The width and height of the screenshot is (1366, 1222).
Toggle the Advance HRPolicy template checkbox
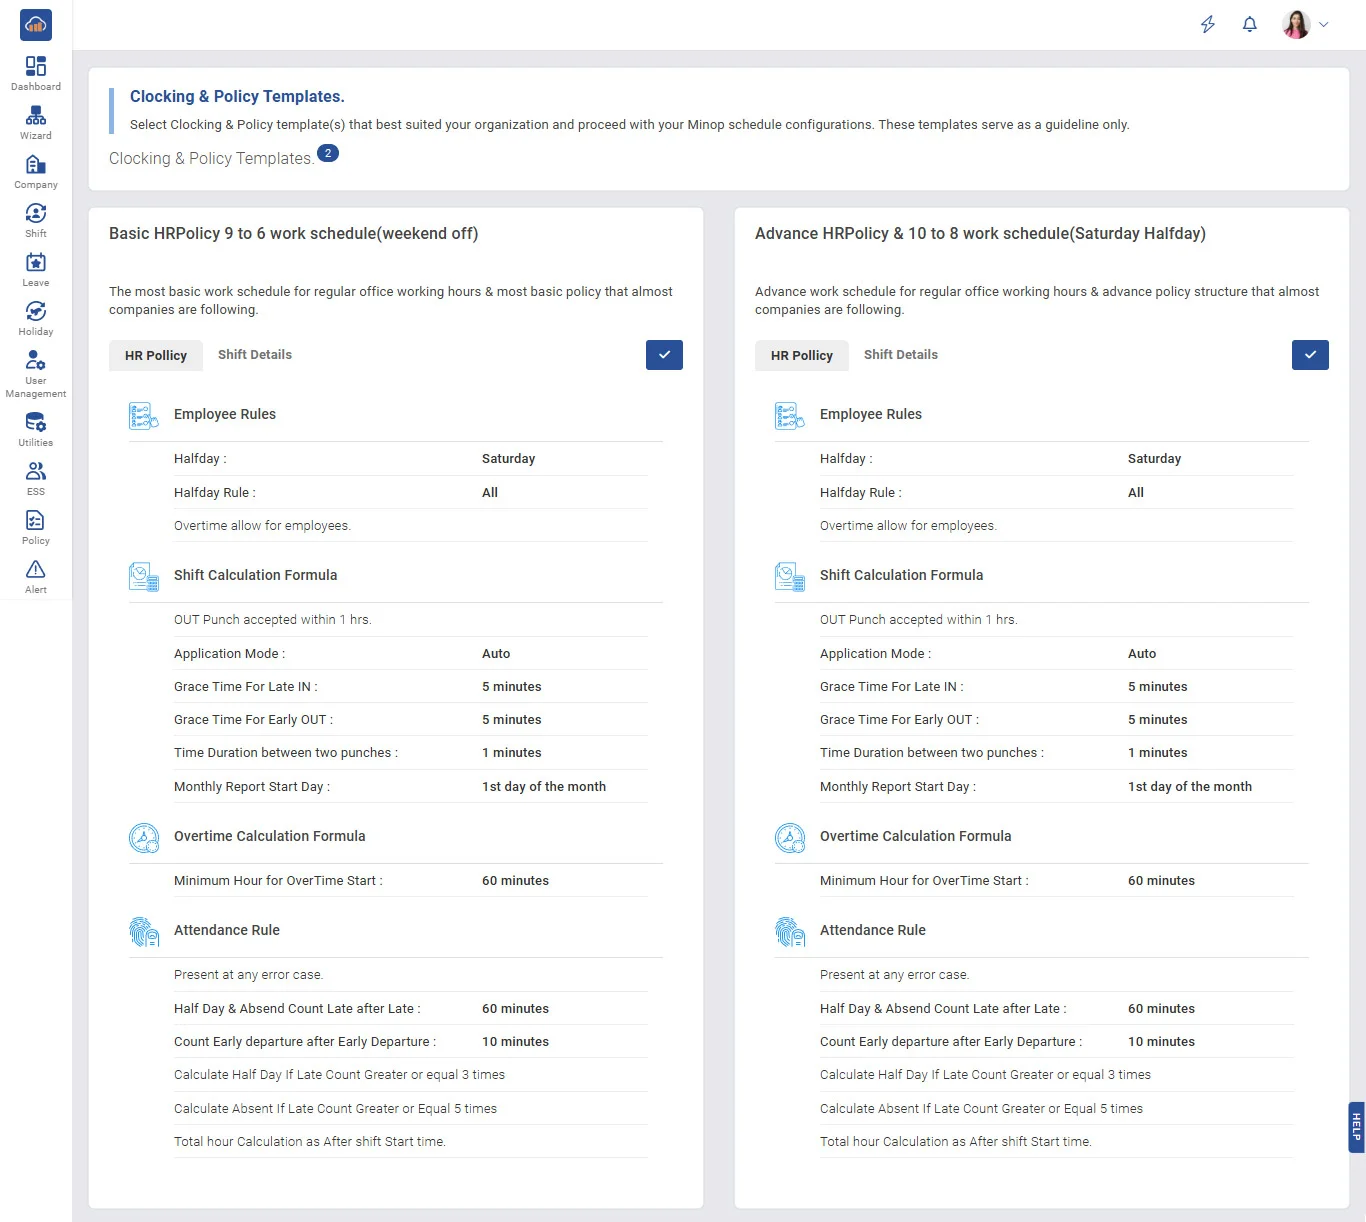pyautogui.click(x=1310, y=355)
